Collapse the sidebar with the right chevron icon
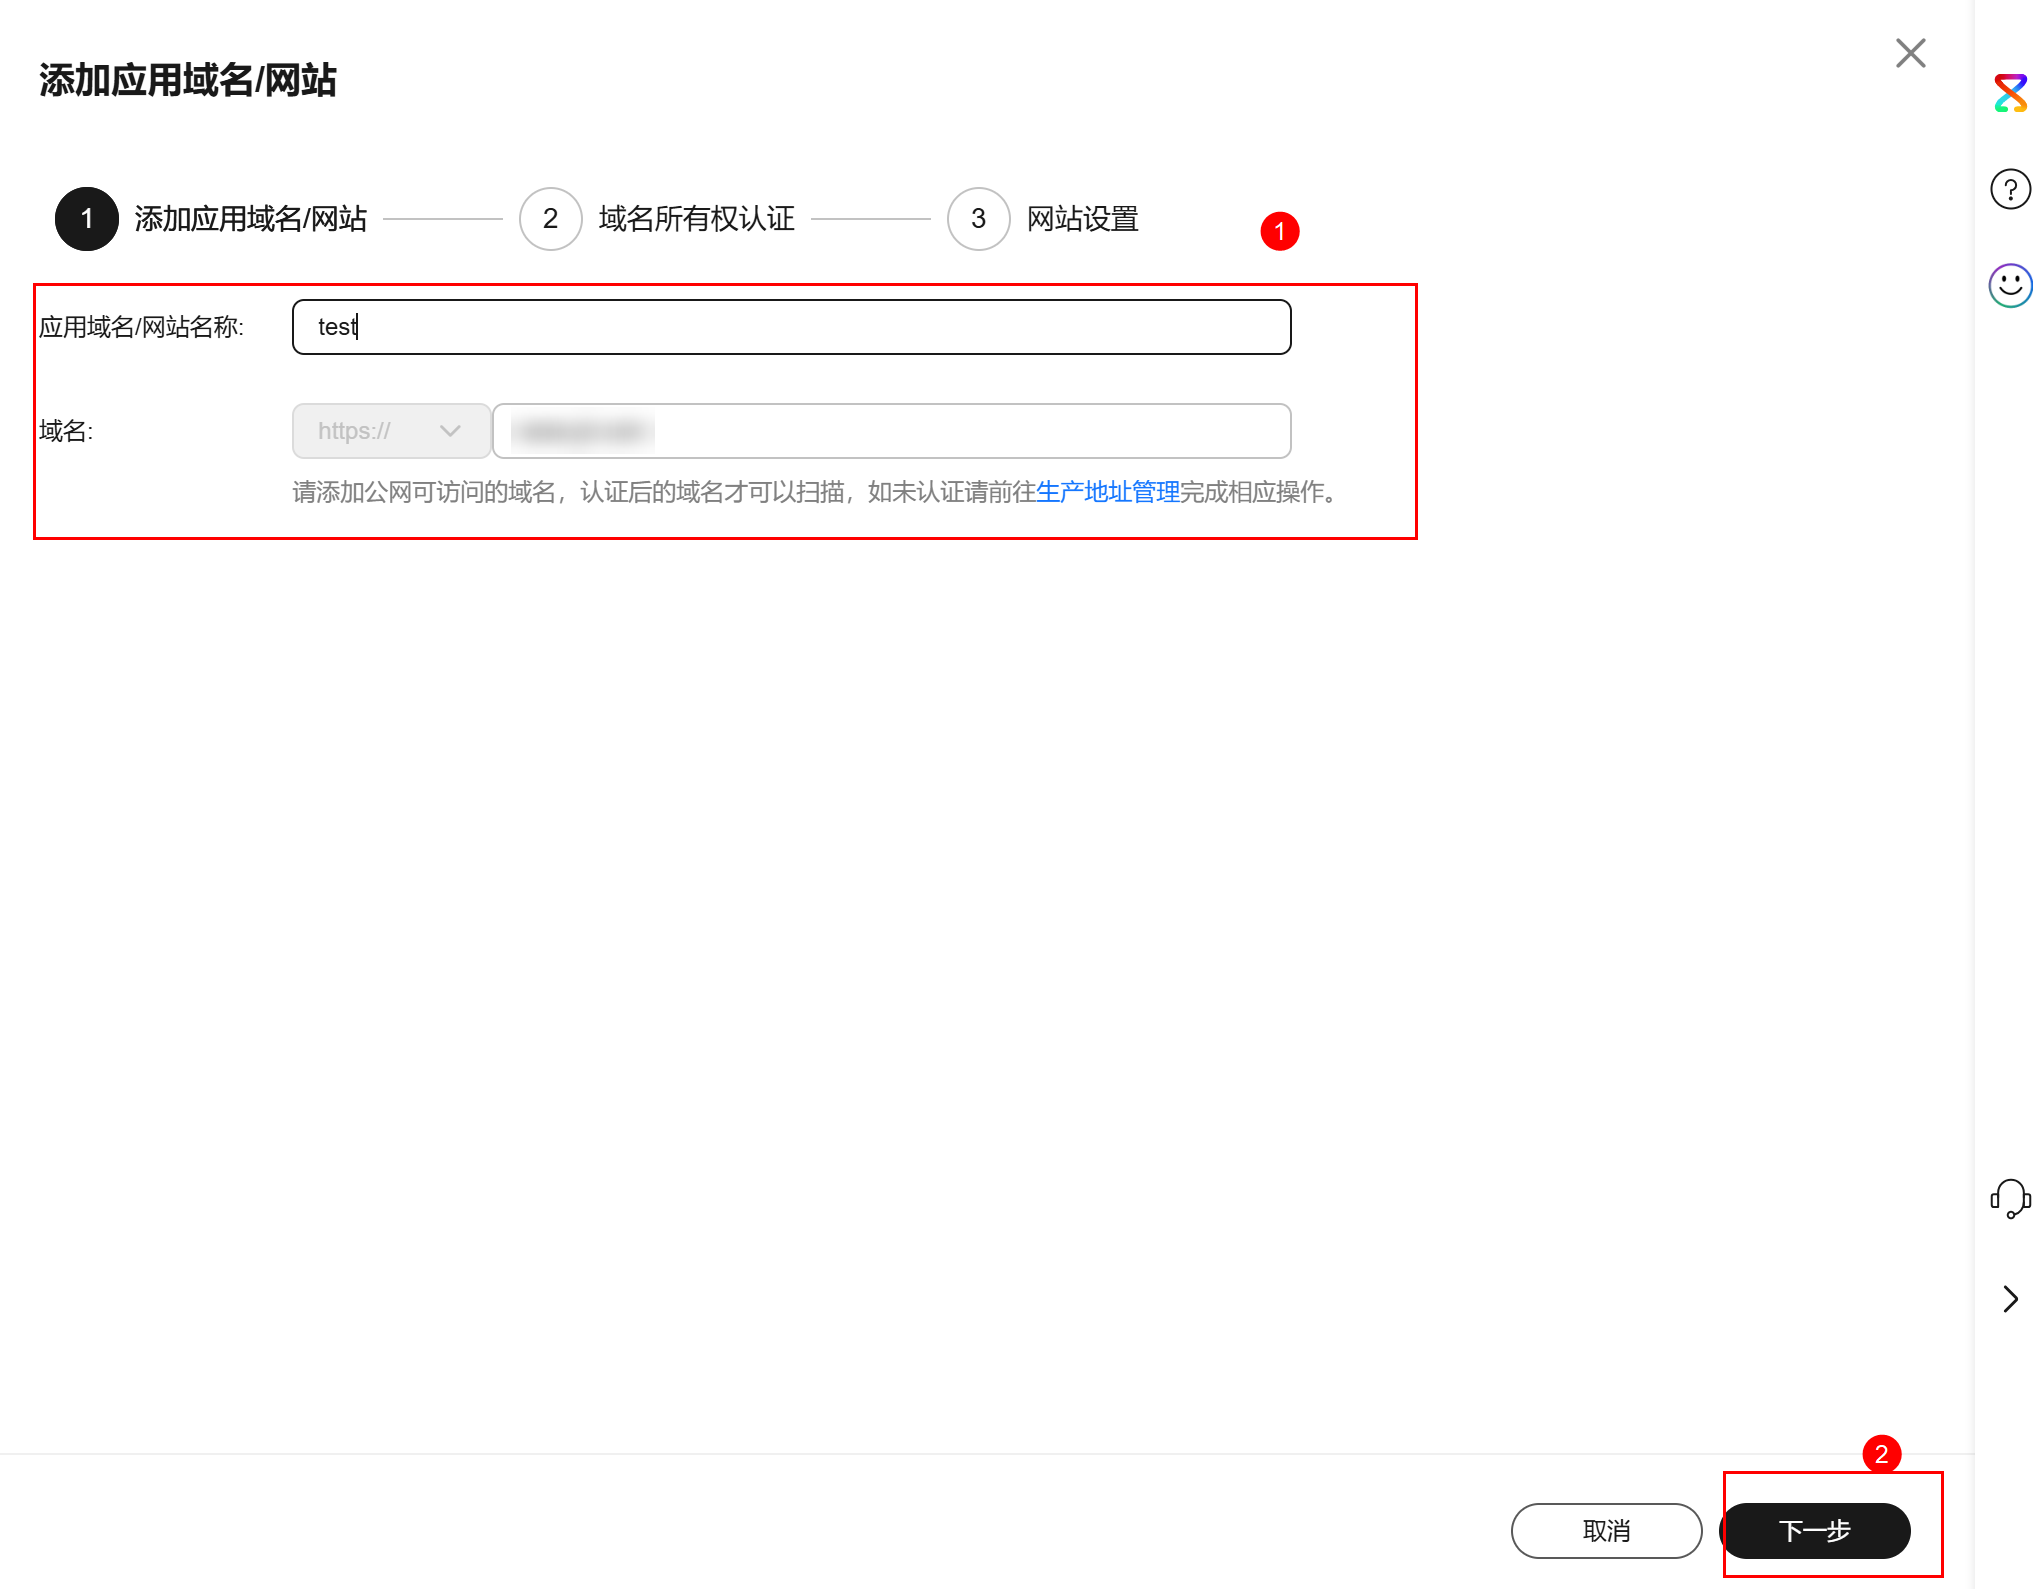 (2010, 1298)
